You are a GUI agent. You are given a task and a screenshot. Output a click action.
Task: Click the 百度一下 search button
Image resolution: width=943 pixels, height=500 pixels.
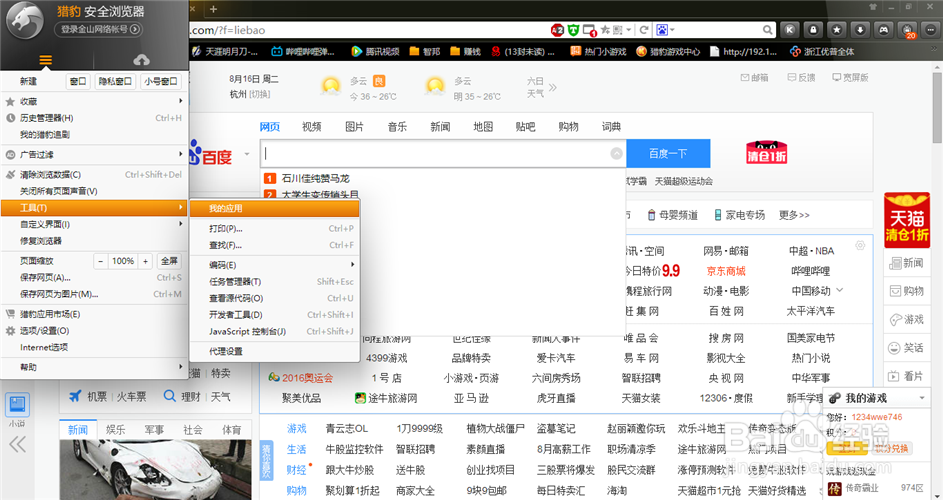point(668,153)
